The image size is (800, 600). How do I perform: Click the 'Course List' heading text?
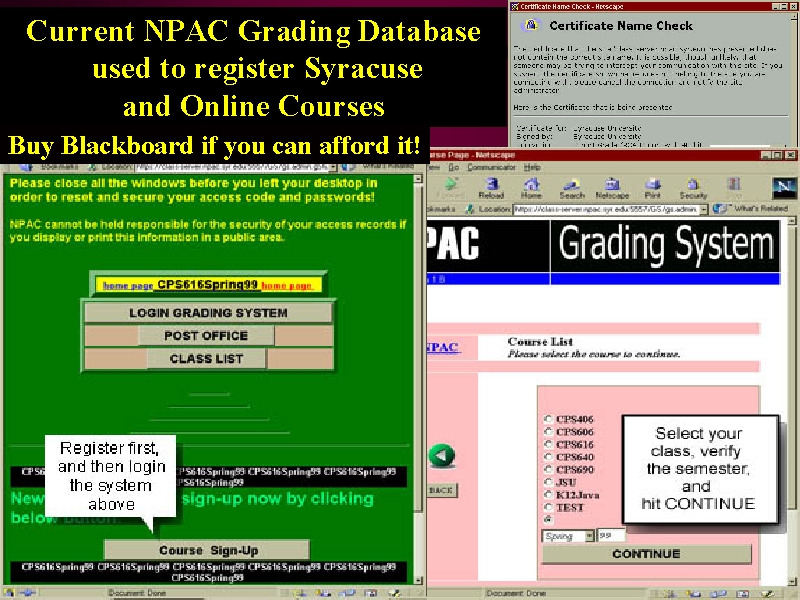coord(540,341)
